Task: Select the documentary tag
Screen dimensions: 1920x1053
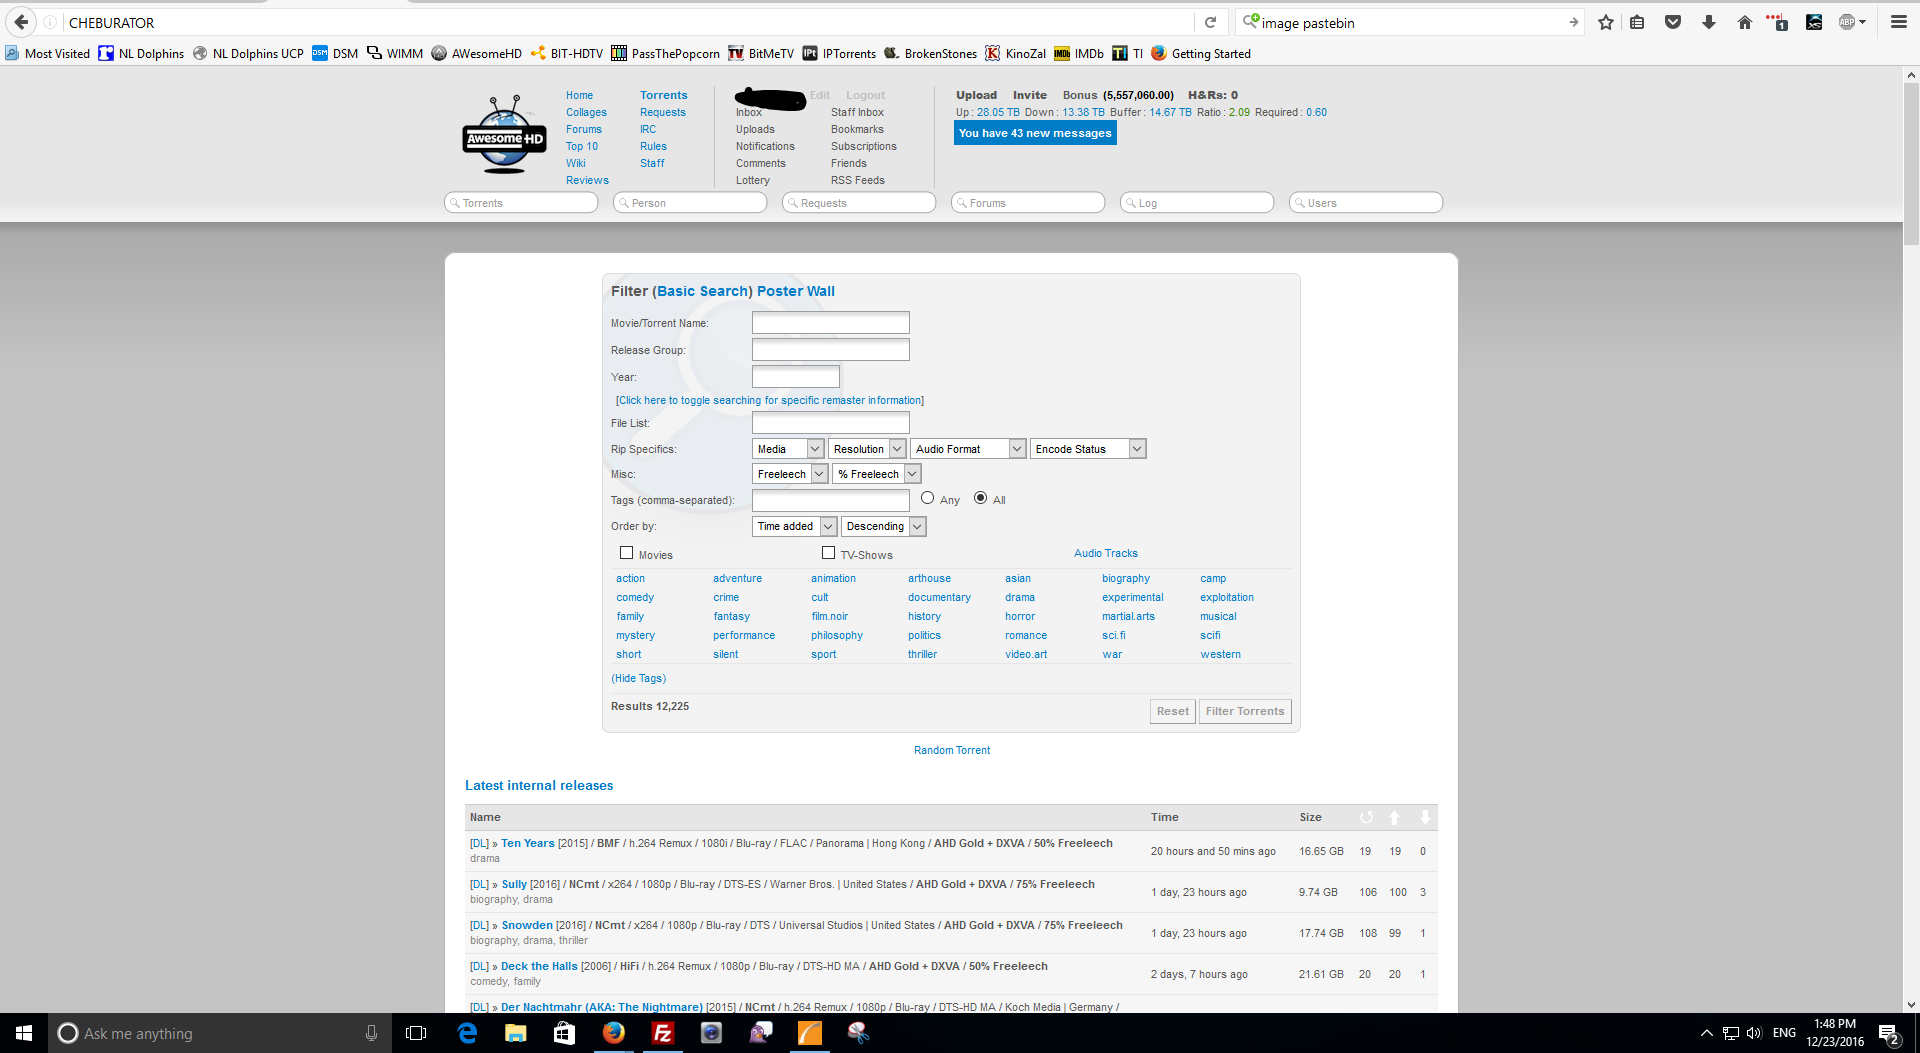Action: pyautogui.click(x=939, y=597)
